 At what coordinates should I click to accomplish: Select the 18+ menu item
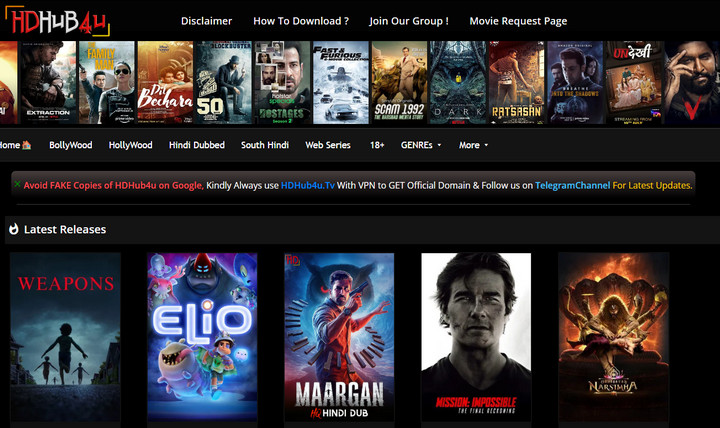(x=377, y=145)
